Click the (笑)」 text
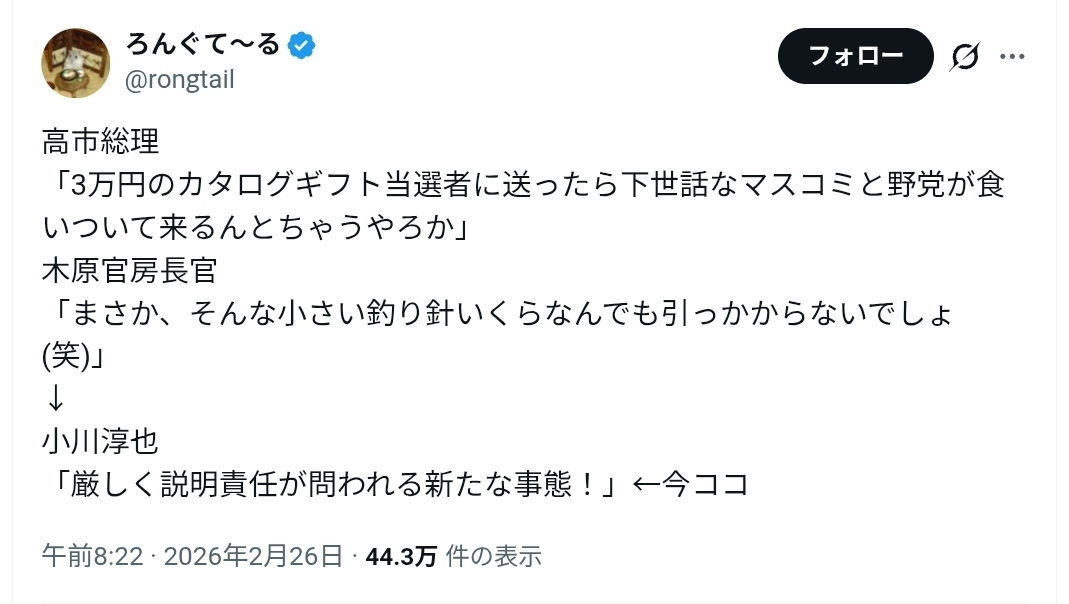 77,356
